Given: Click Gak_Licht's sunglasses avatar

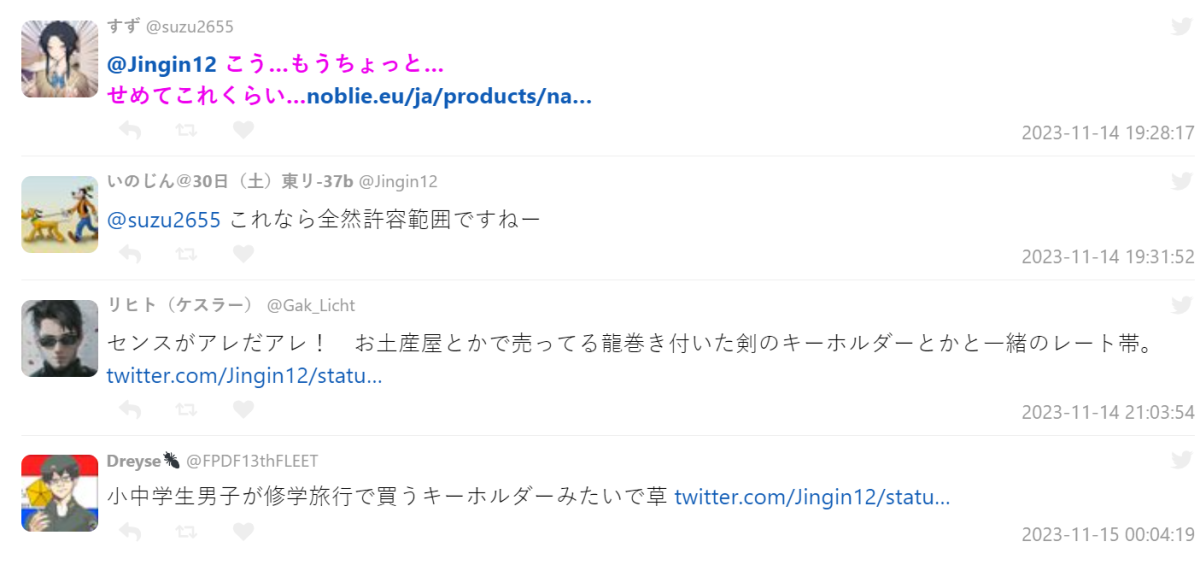Looking at the screenshot, I should (x=60, y=339).
